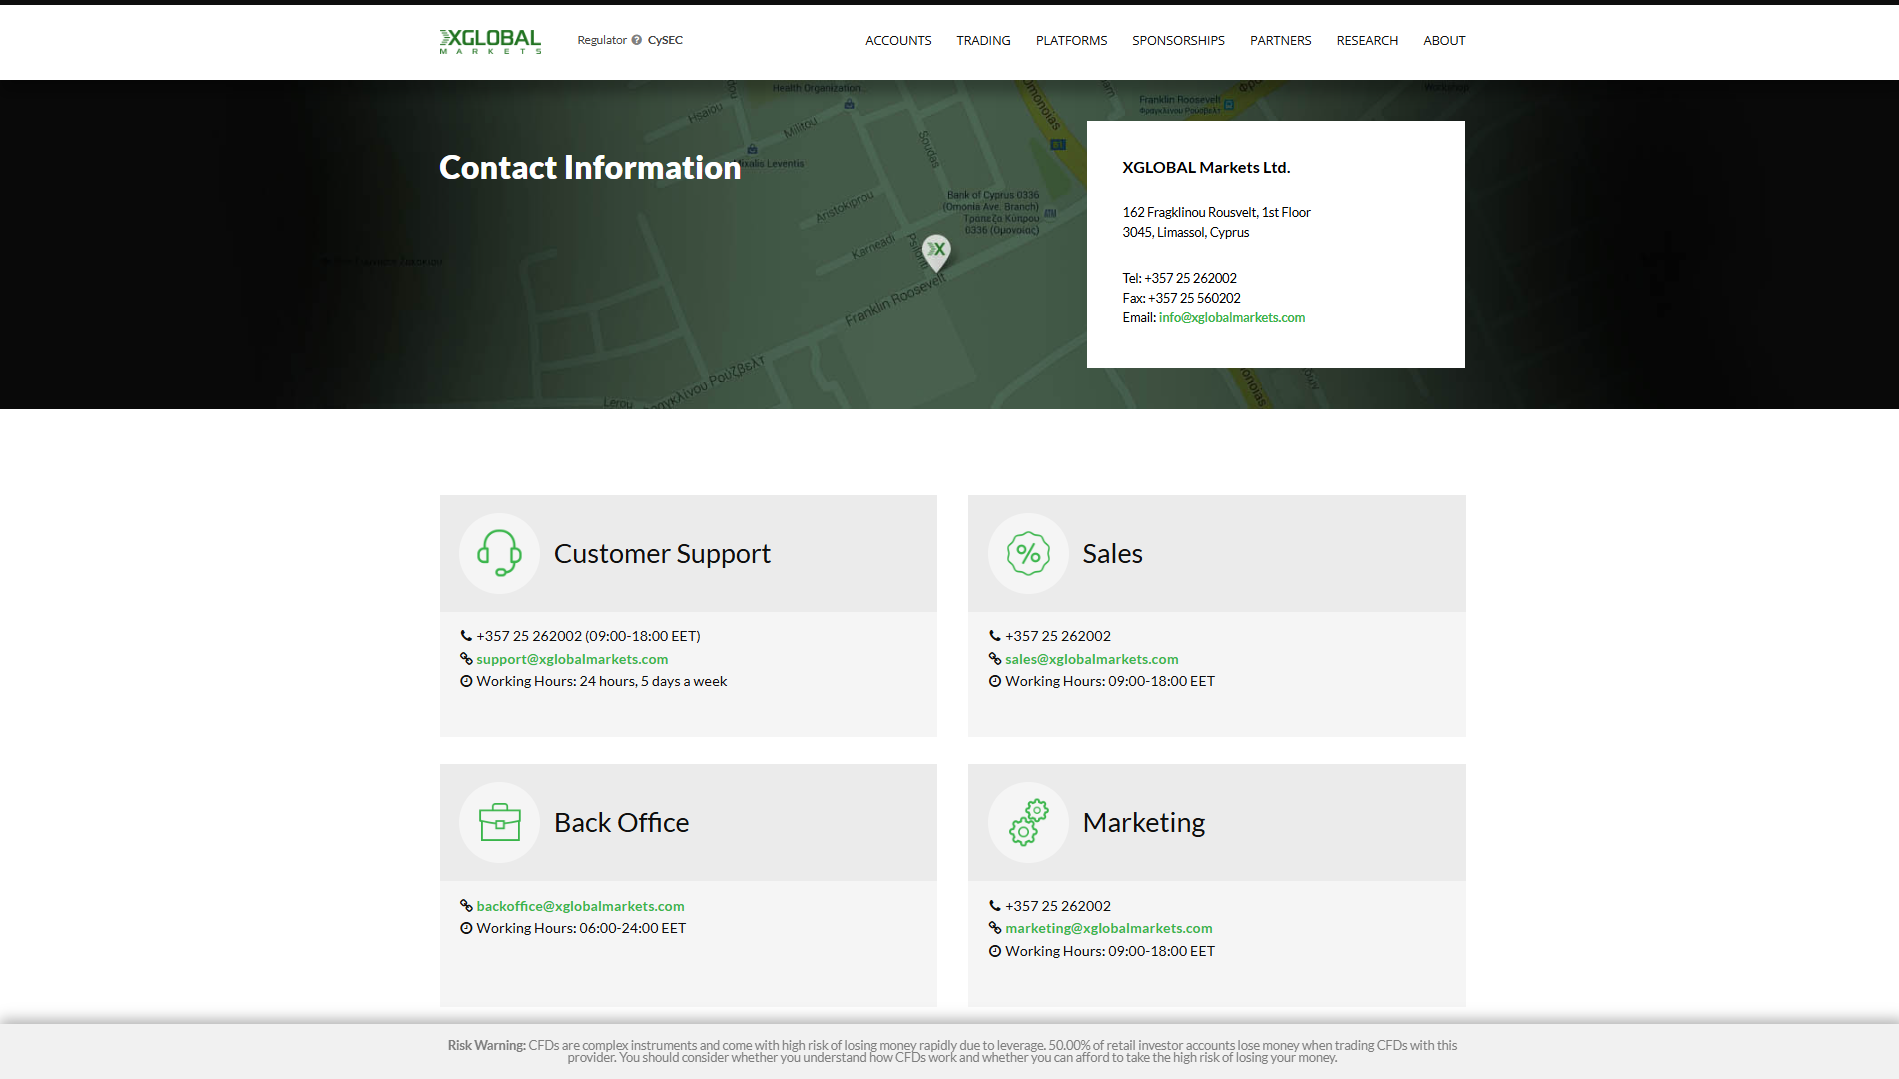
Task: Click the 162 Fragklinou Rousvelt address line
Action: (x=1216, y=212)
